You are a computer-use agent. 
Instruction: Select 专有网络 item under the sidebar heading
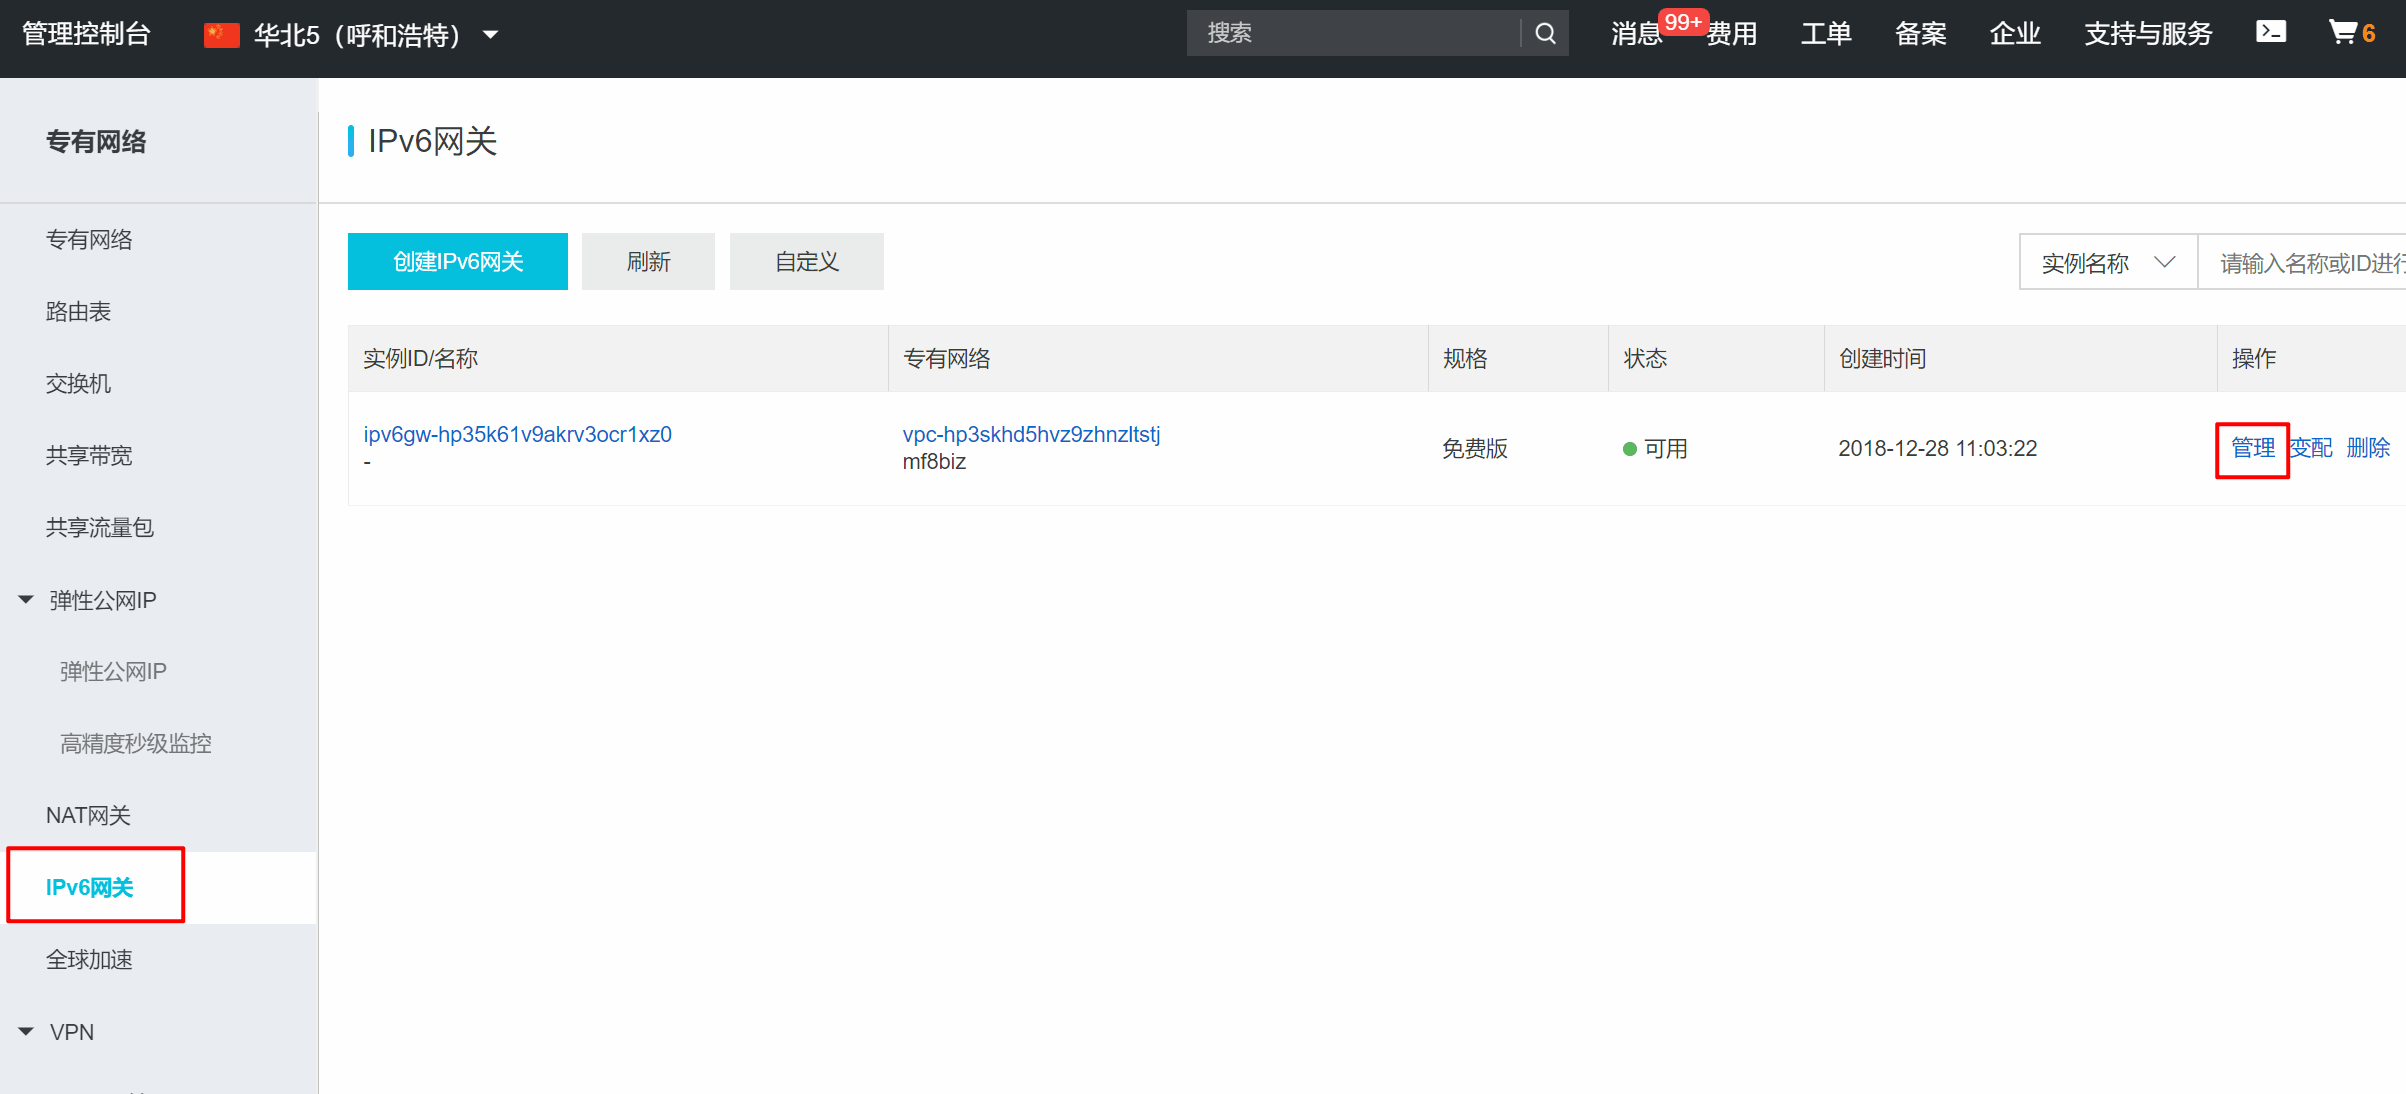point(89,240)
